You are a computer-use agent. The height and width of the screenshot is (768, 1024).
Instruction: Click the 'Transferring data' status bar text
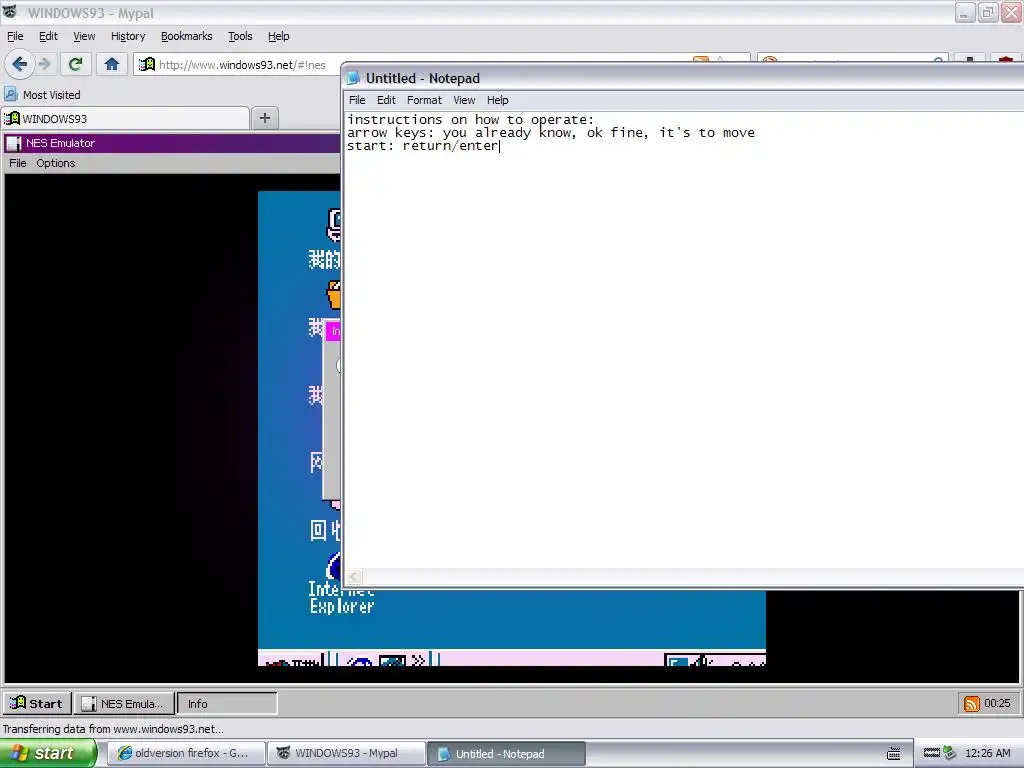click(113, 729)
